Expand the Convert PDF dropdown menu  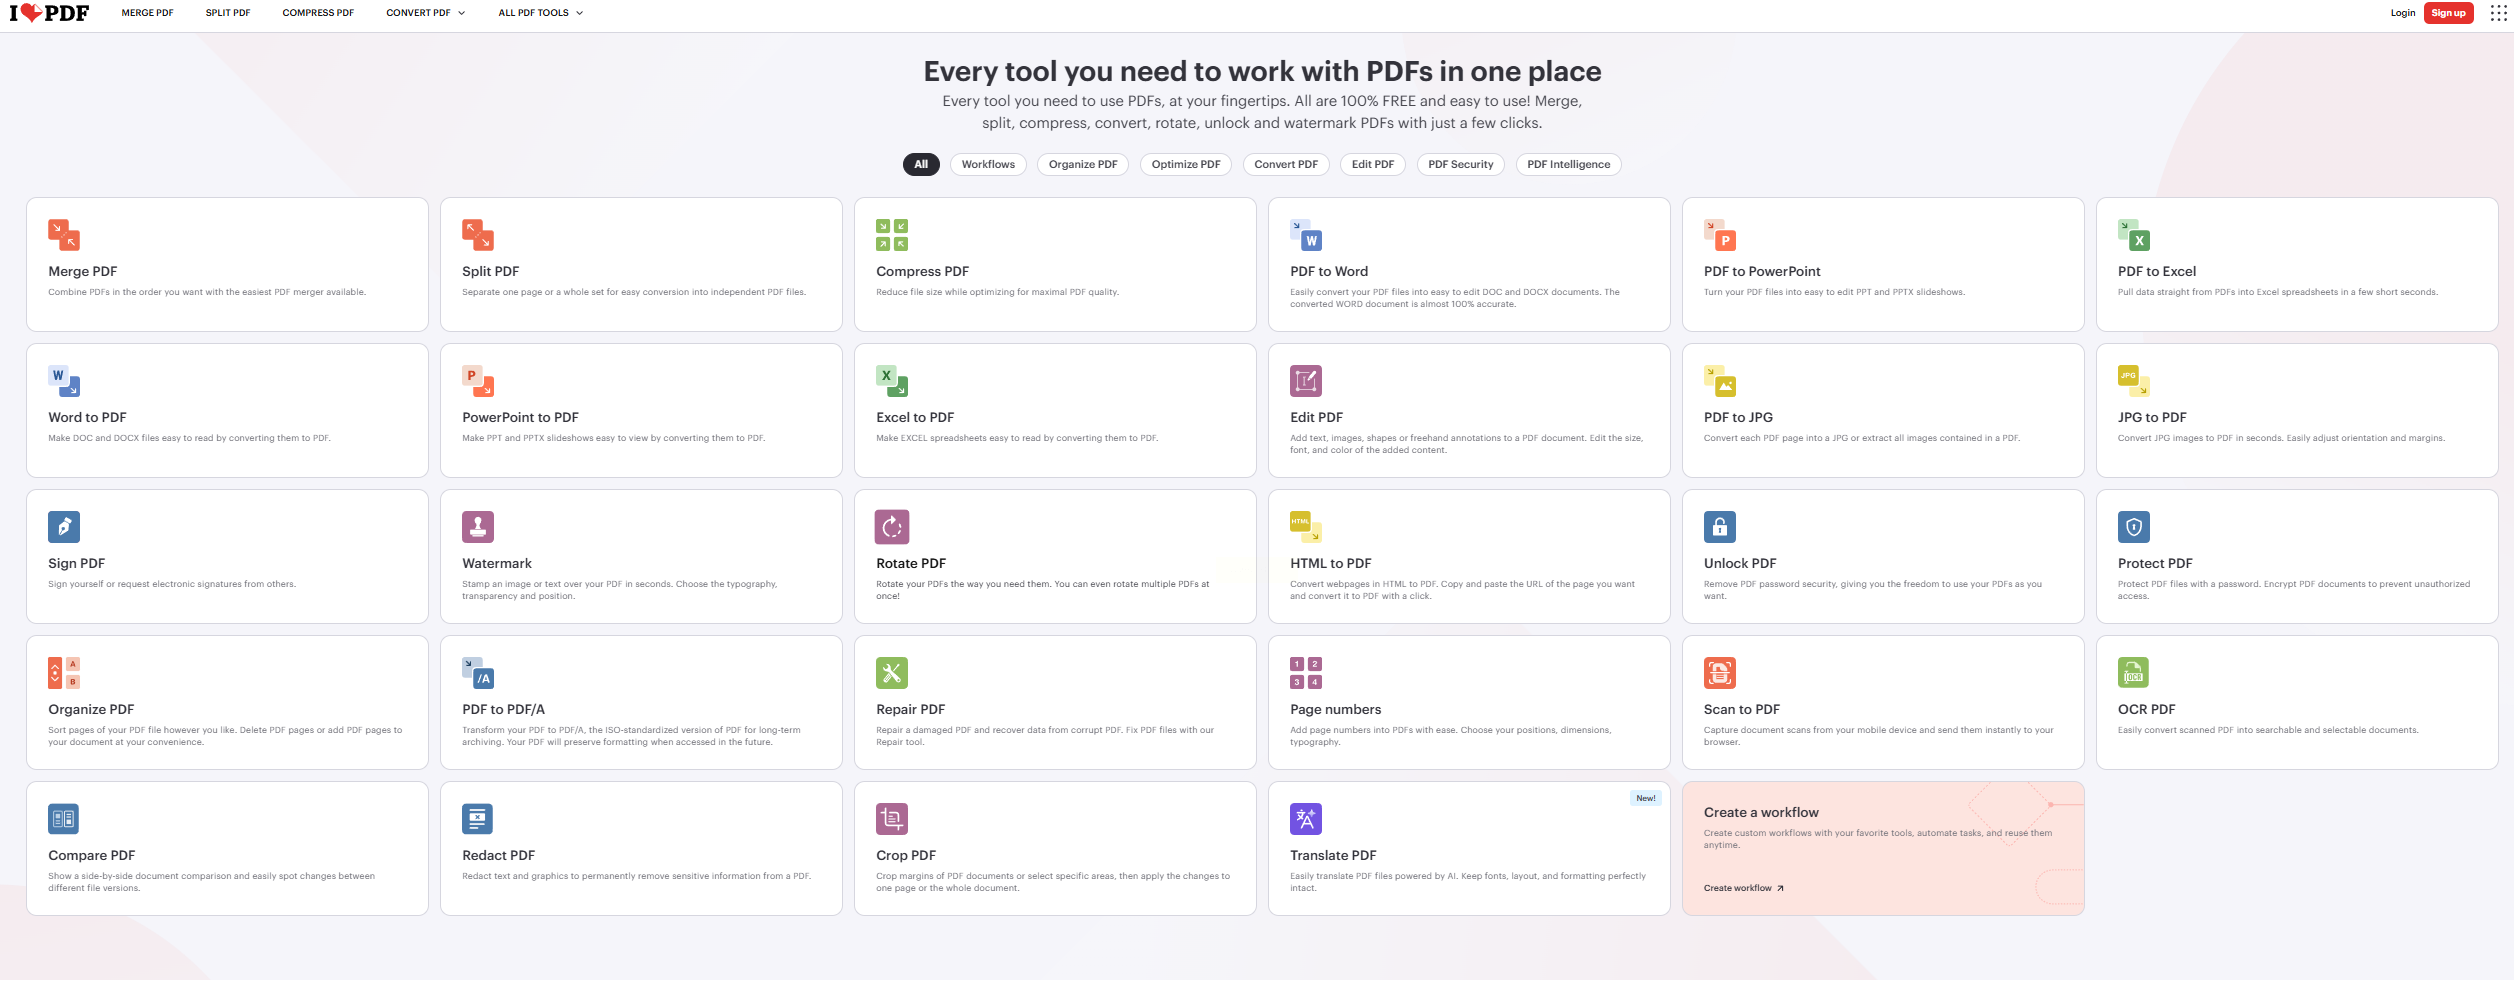426,13
